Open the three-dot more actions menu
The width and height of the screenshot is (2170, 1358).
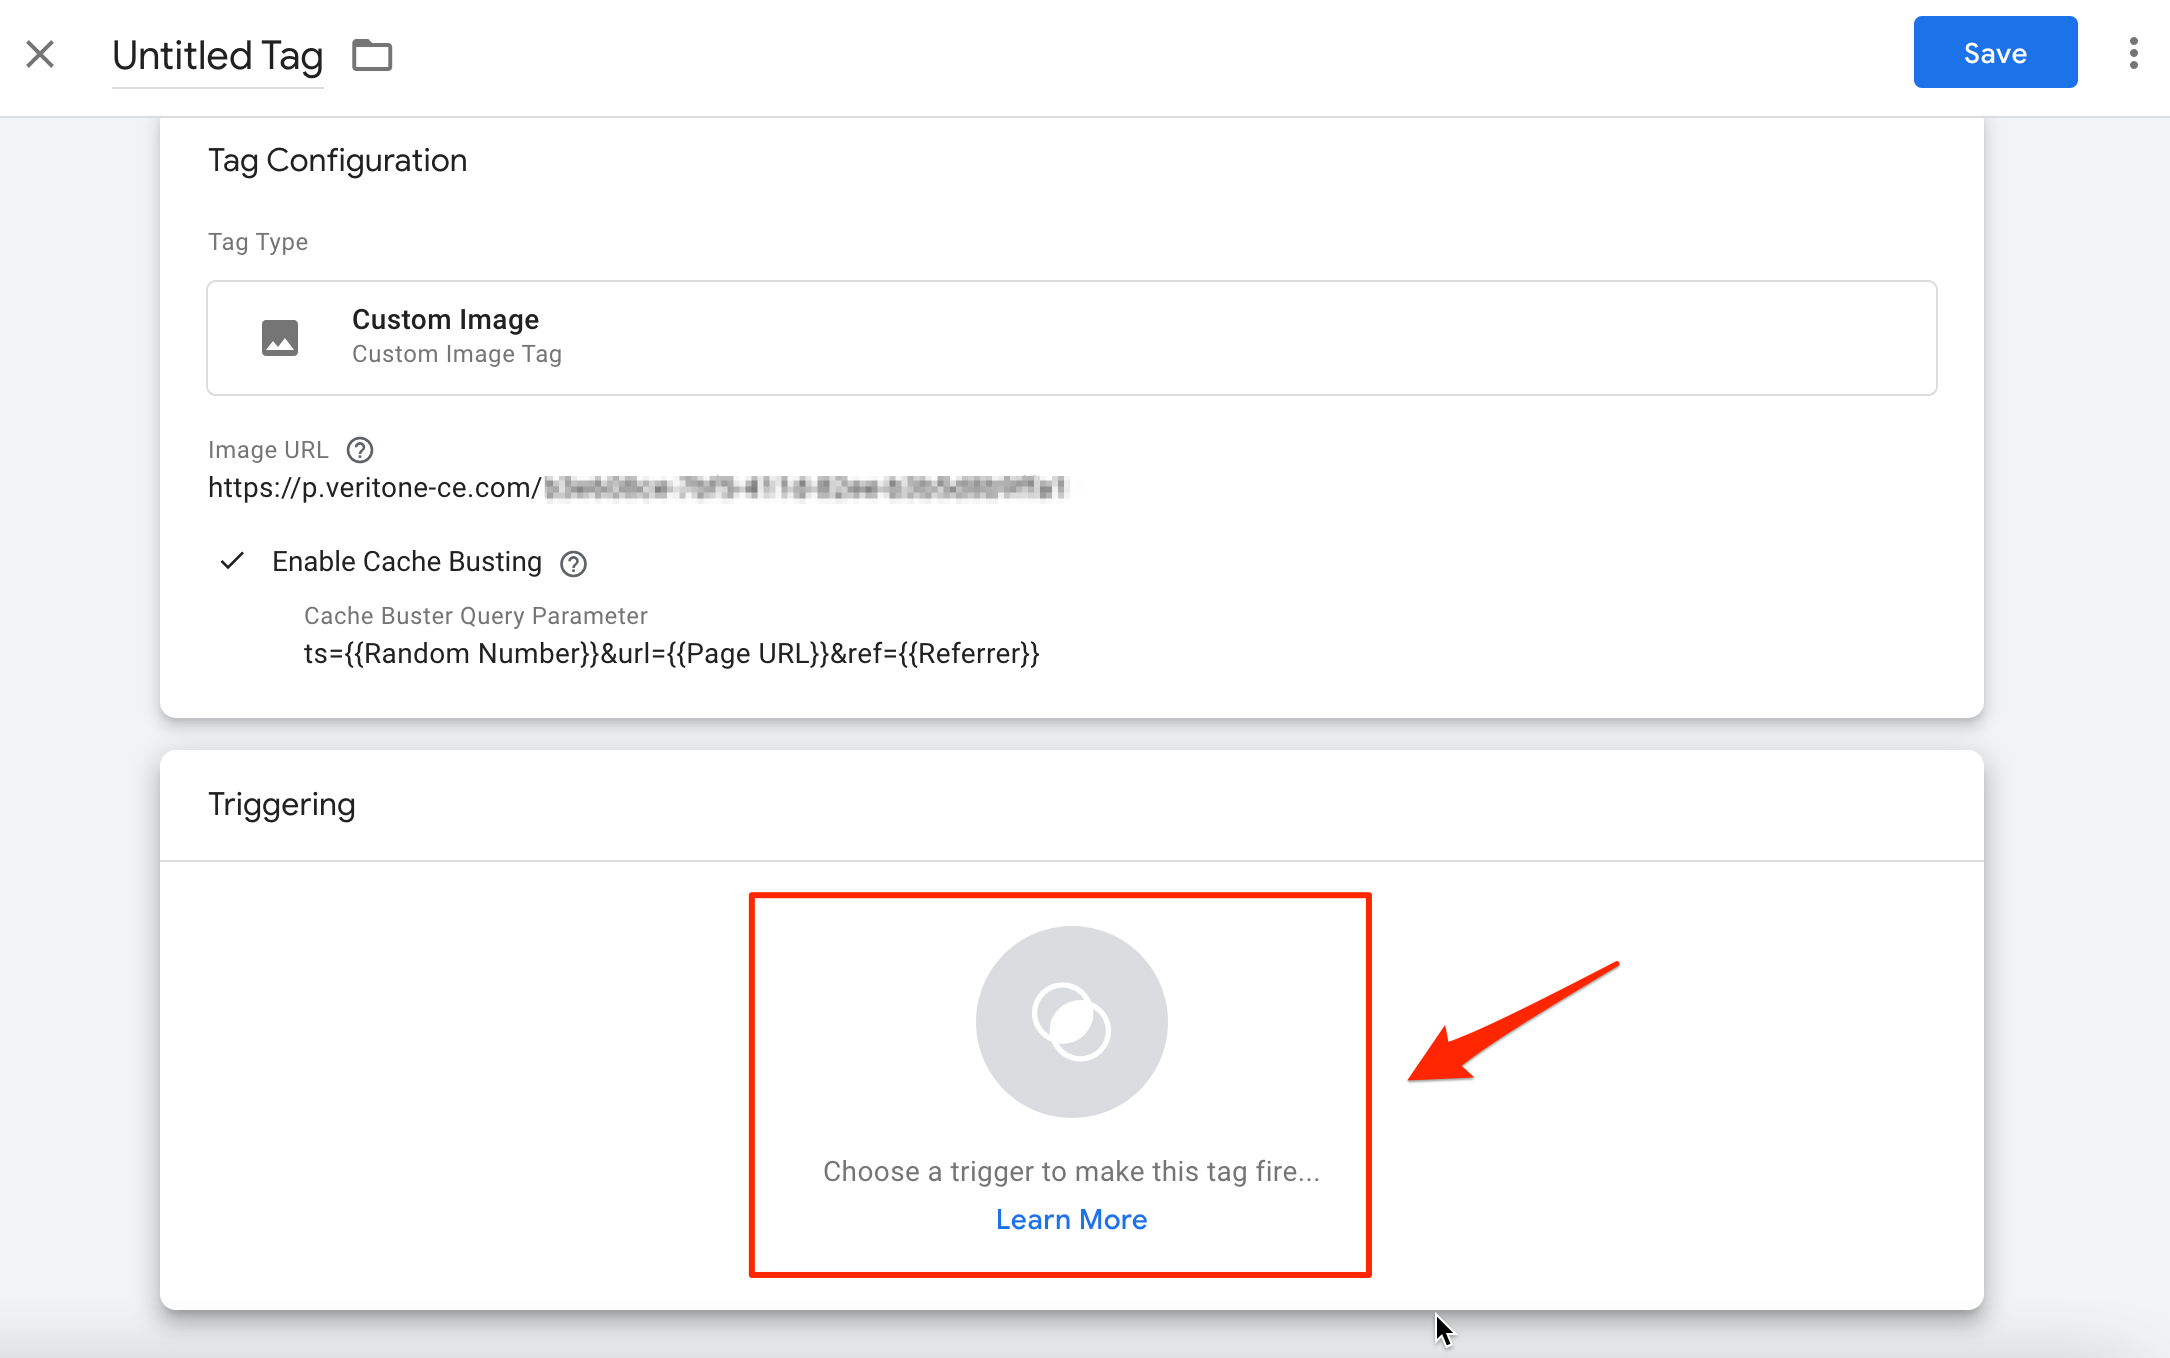pyautogui.click(x=2133, y=54)
